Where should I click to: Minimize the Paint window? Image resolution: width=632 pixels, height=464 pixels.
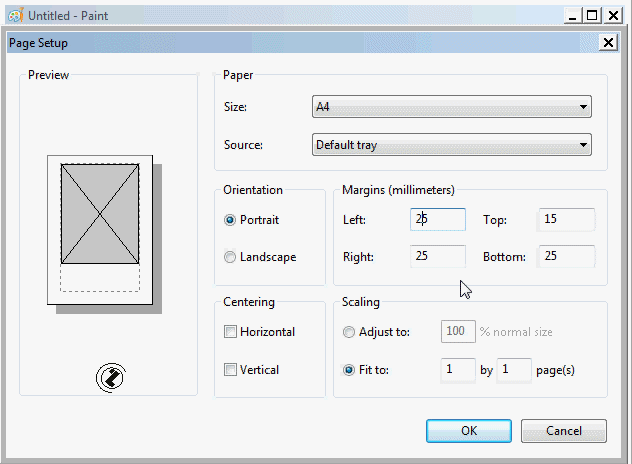[x=573, y=15]
